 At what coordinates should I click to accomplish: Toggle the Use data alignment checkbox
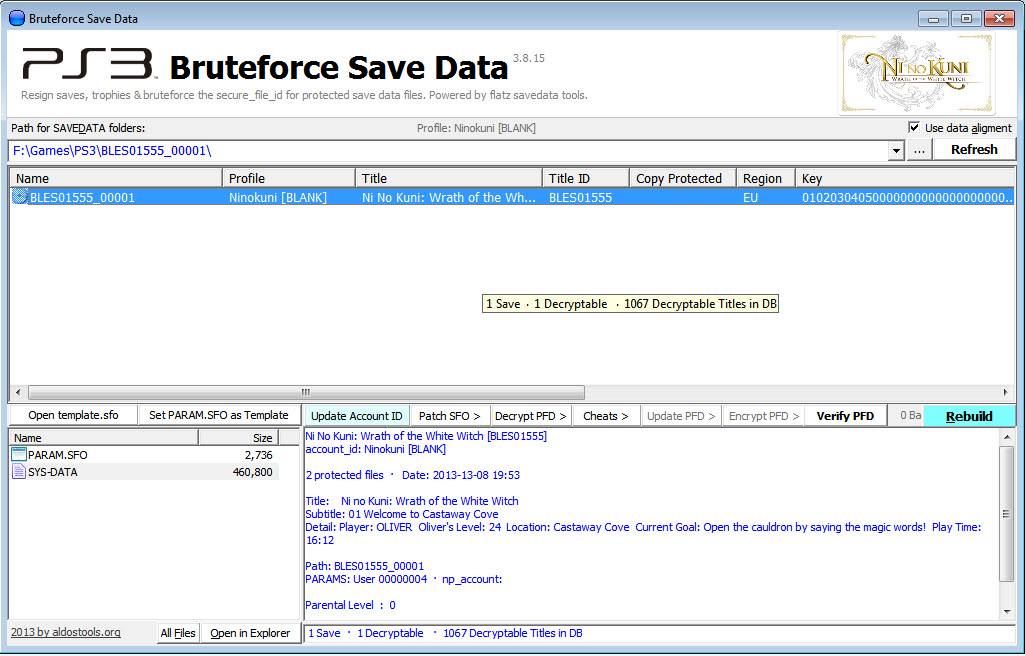[914, 127]
